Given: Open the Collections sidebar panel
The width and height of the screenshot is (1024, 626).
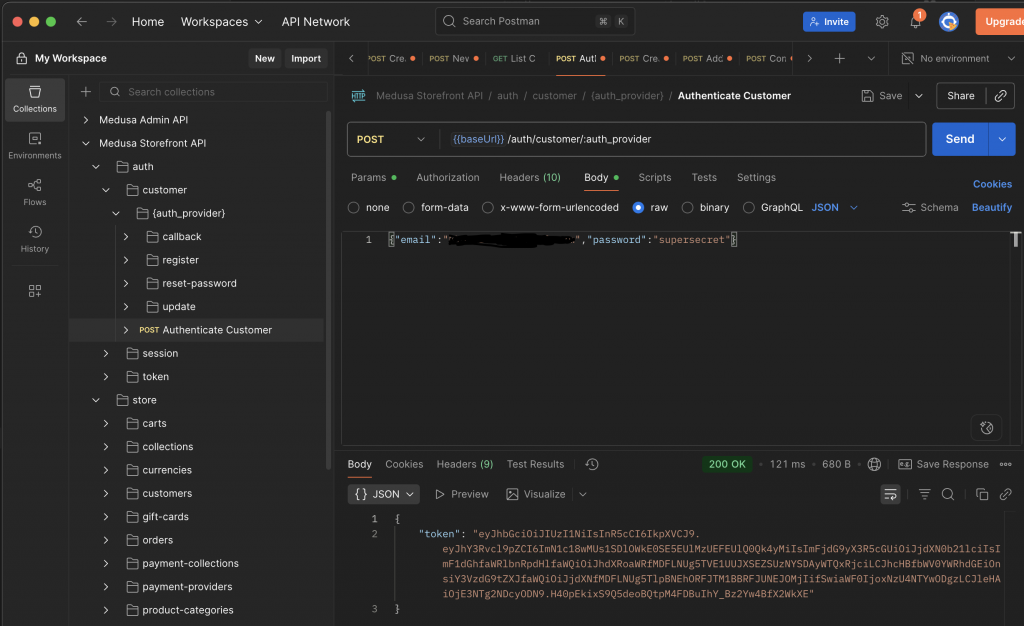Looking at the screenshot, I should [35, 99].
